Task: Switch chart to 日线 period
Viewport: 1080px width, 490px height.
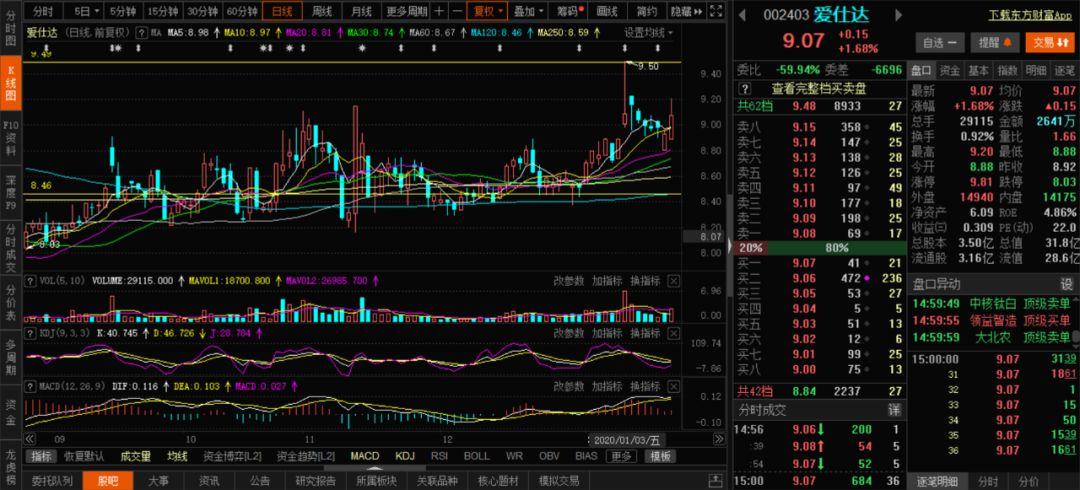Action: tap(282, 11)
